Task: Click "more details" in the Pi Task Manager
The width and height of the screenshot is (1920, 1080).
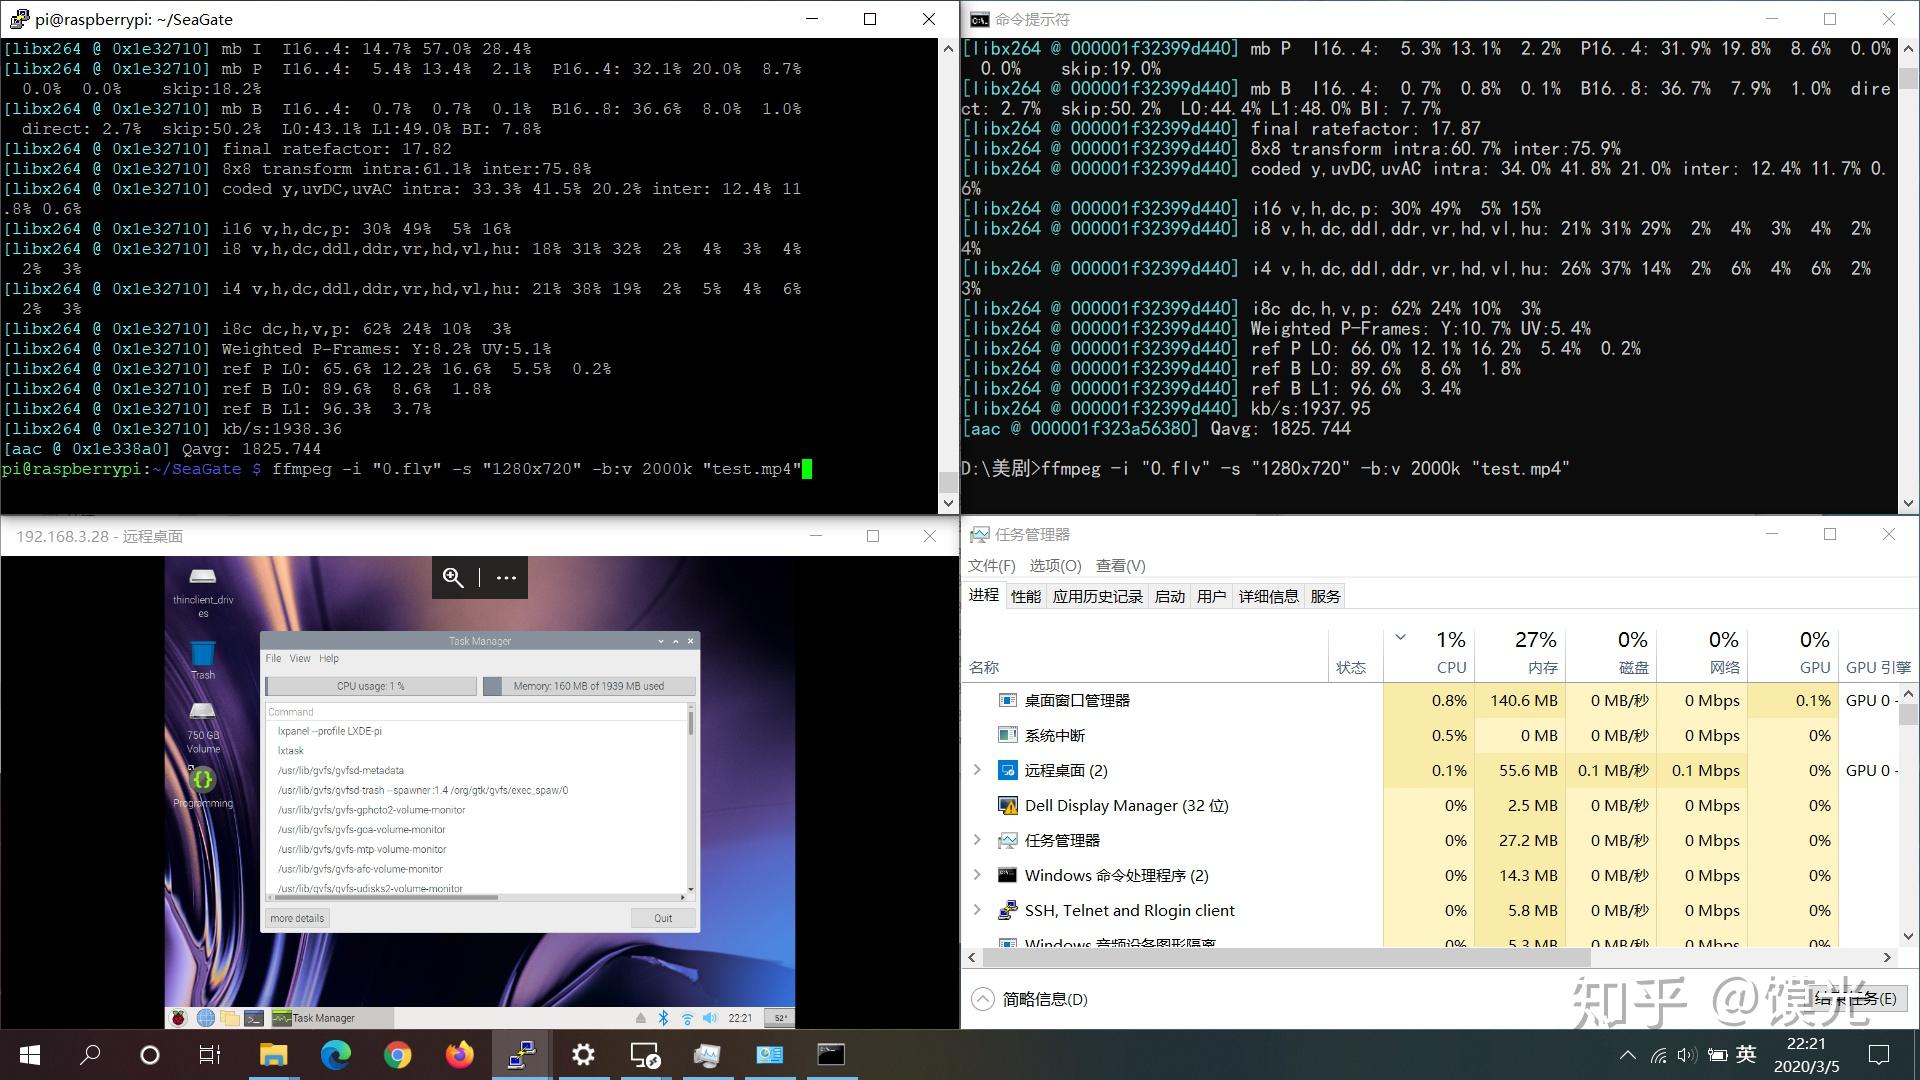Action: [296, 917]
